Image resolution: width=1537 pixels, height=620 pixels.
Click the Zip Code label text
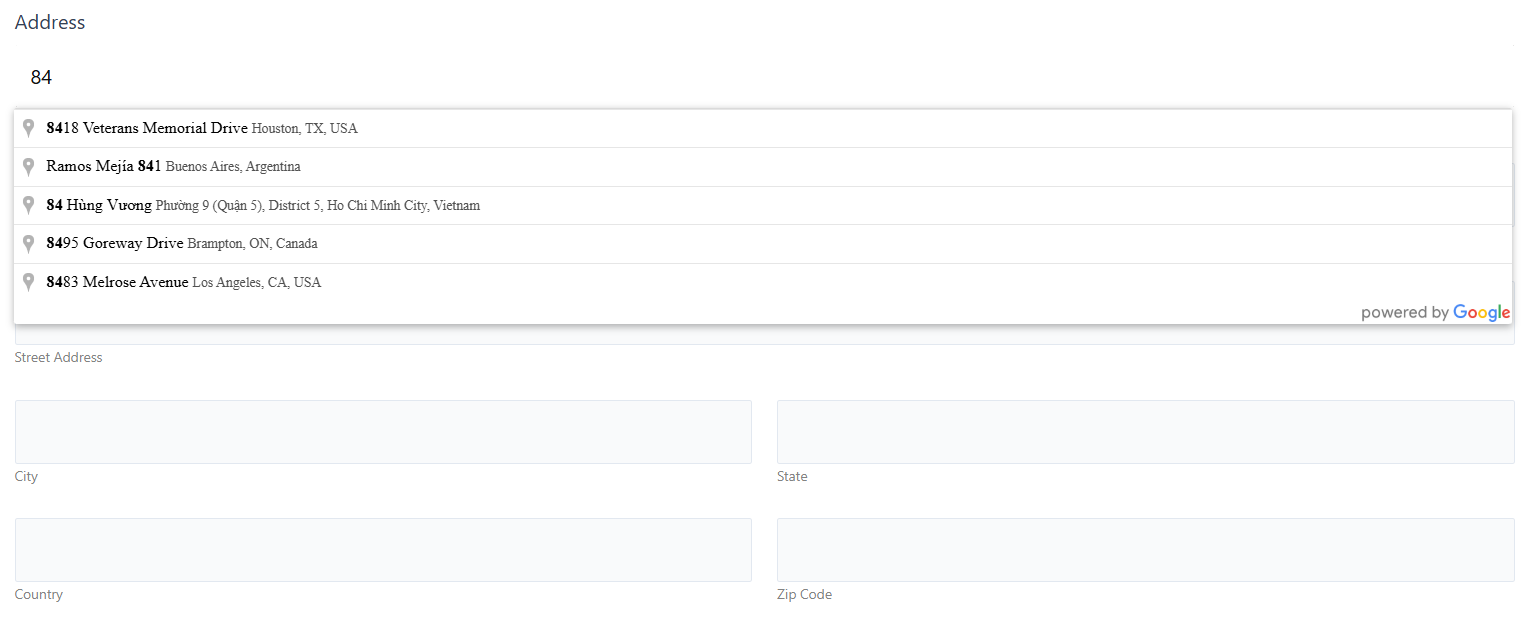coord(804,594)
